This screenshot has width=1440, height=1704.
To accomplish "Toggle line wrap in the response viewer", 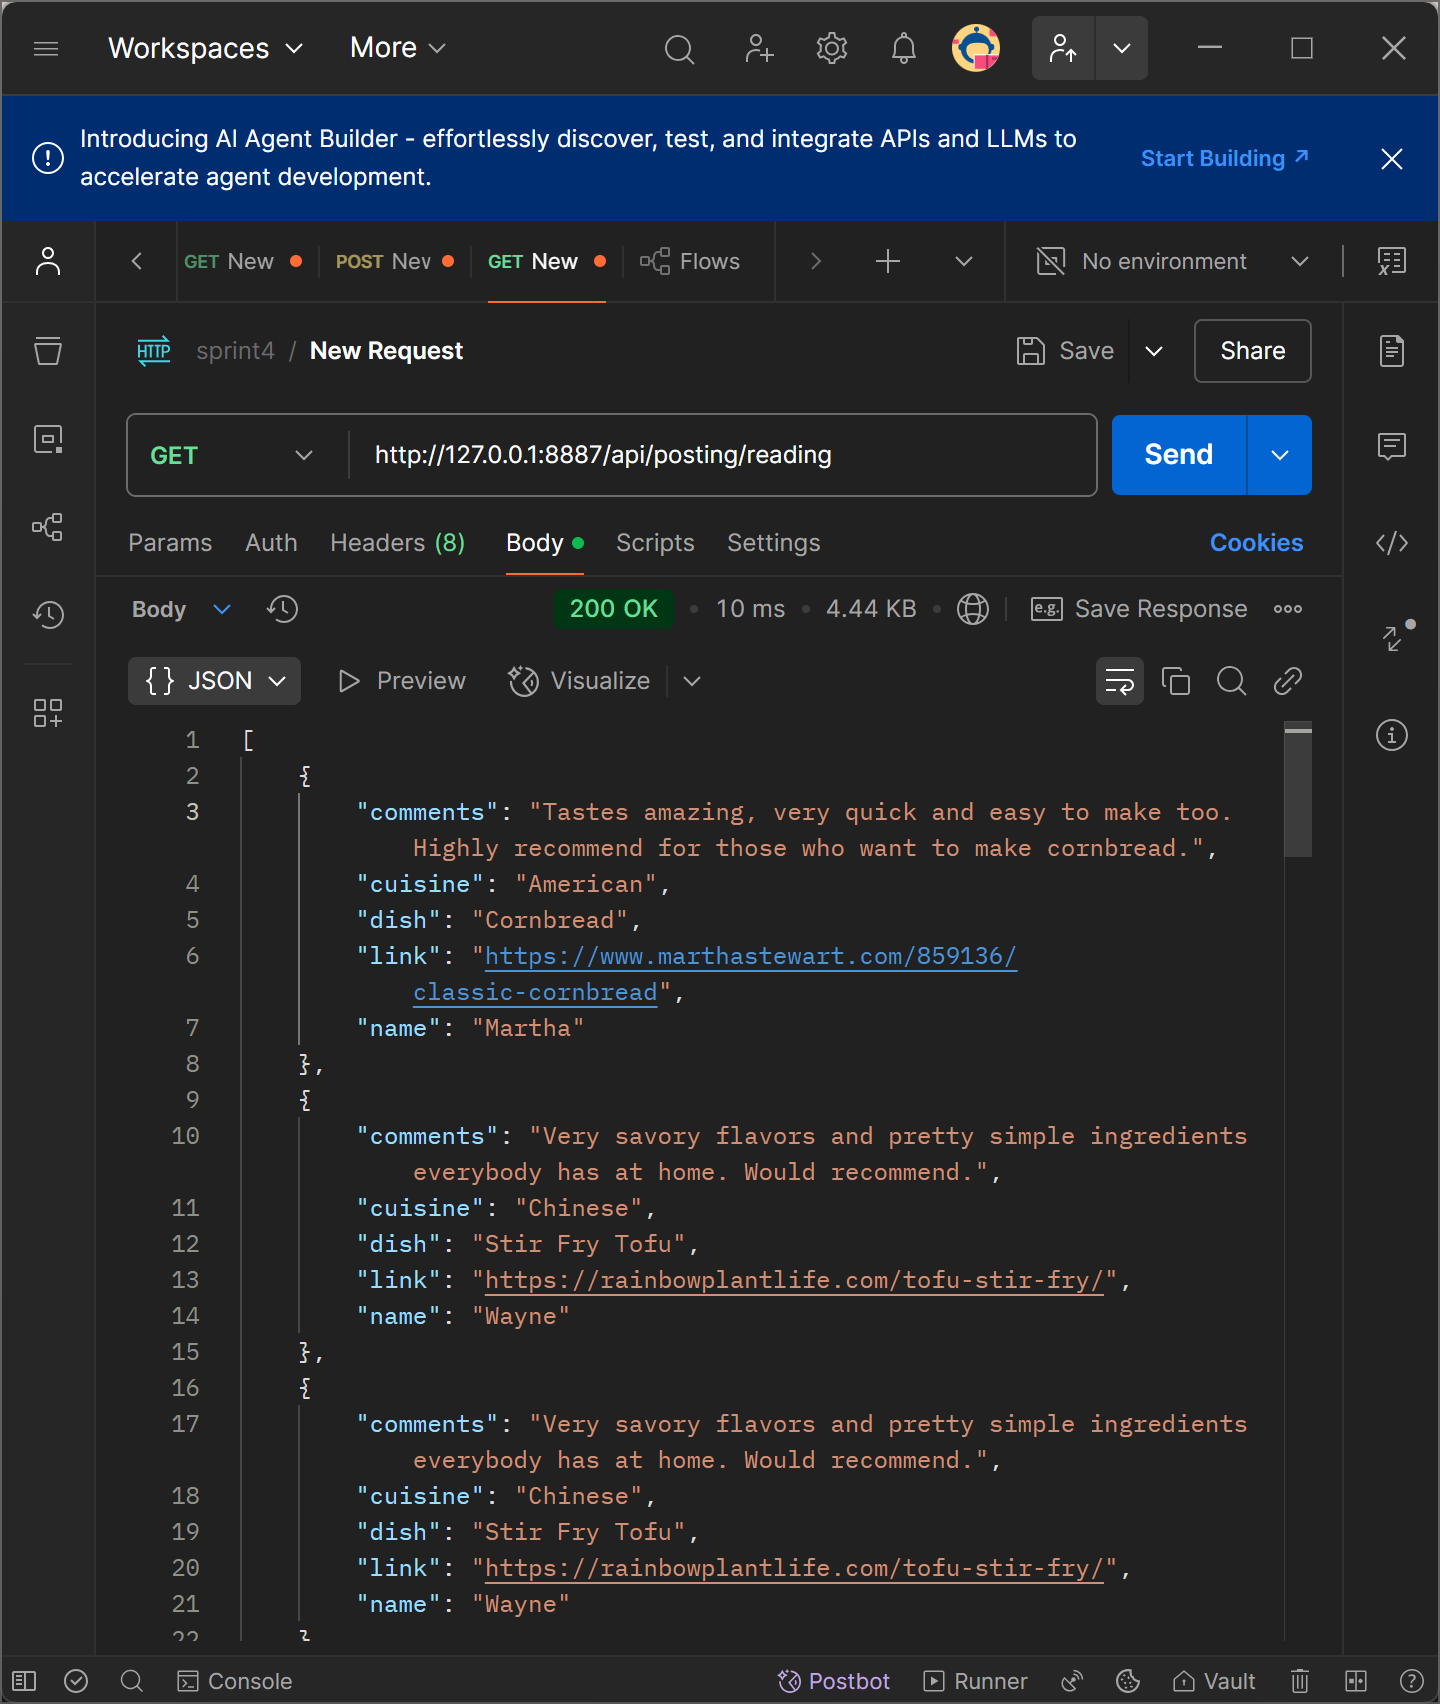I will 1119,681.
